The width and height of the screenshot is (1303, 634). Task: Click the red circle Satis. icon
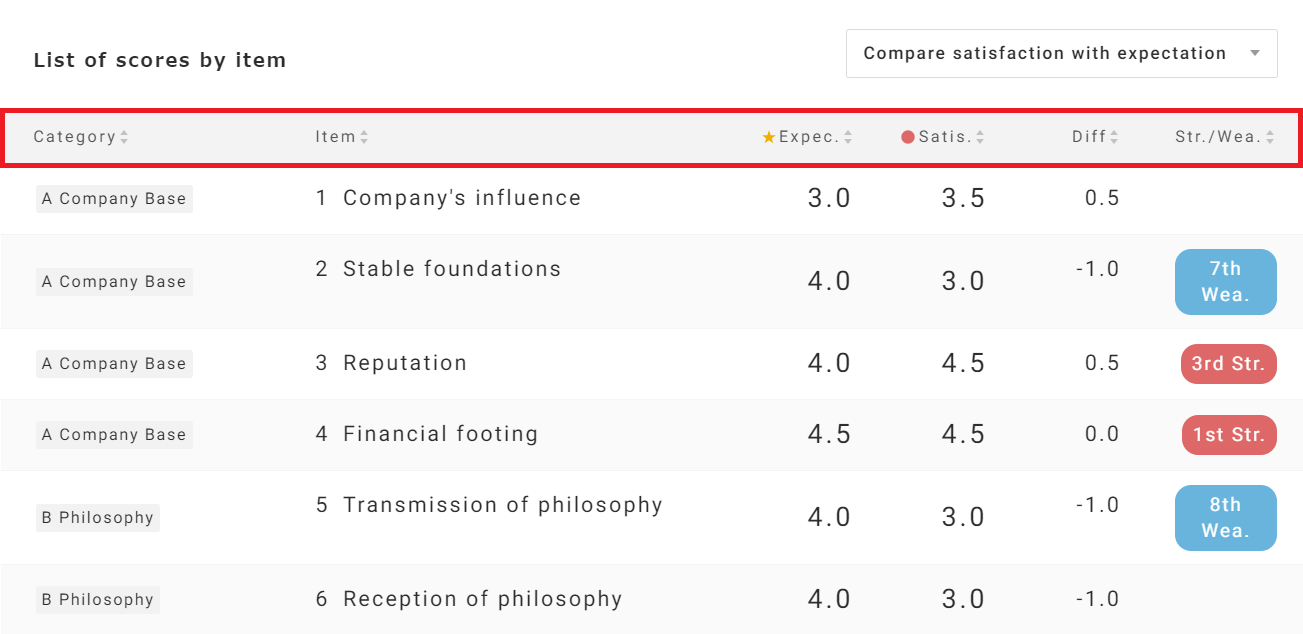(x=908, y=138)
